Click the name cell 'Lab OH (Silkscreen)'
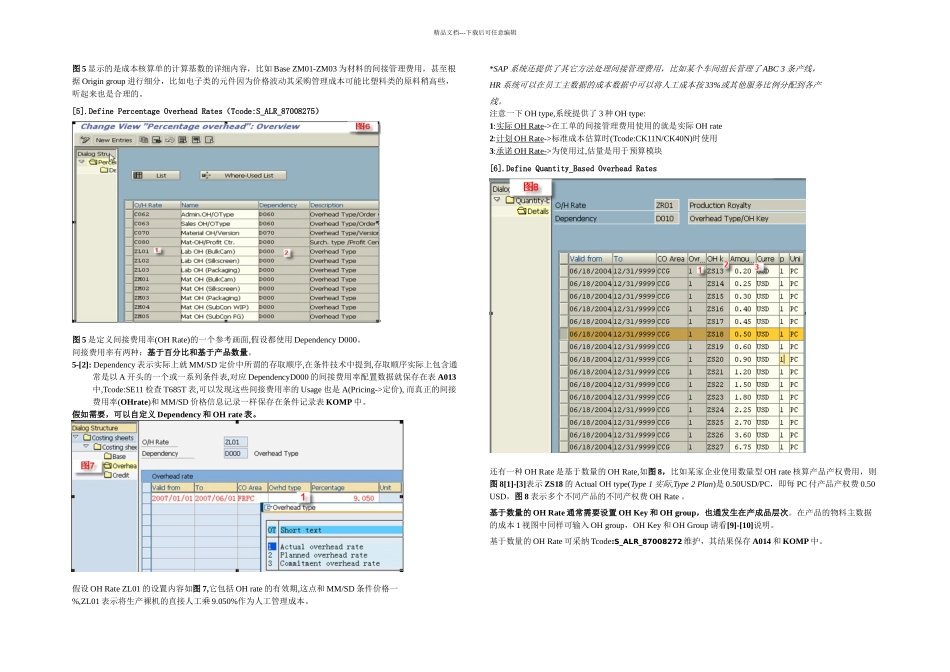Image resolution: width=950 pixels, height=672 pixels. click(219, 261)
